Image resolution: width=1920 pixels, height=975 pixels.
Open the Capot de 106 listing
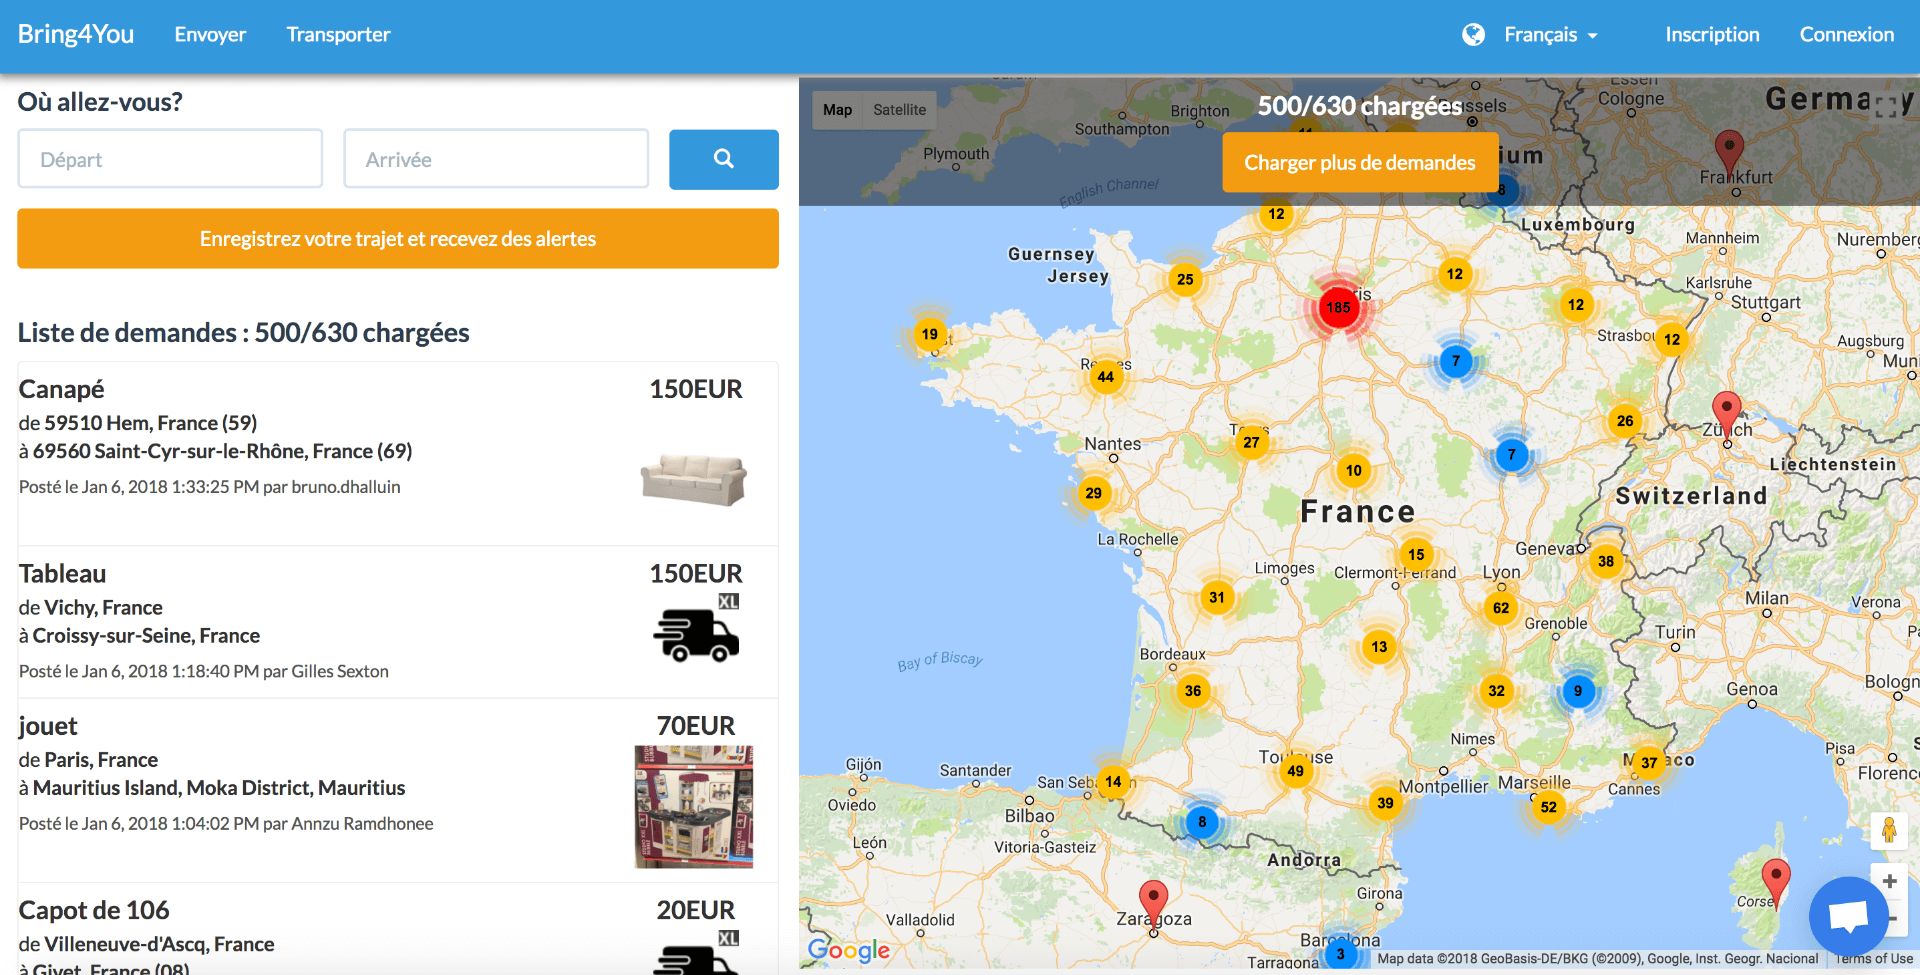94,911
